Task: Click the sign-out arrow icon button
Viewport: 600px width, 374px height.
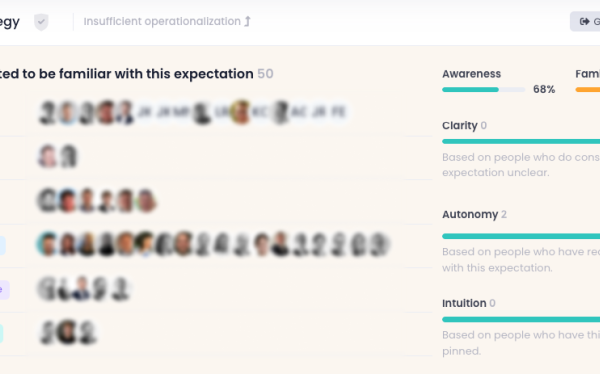Action: click(585, 21)
